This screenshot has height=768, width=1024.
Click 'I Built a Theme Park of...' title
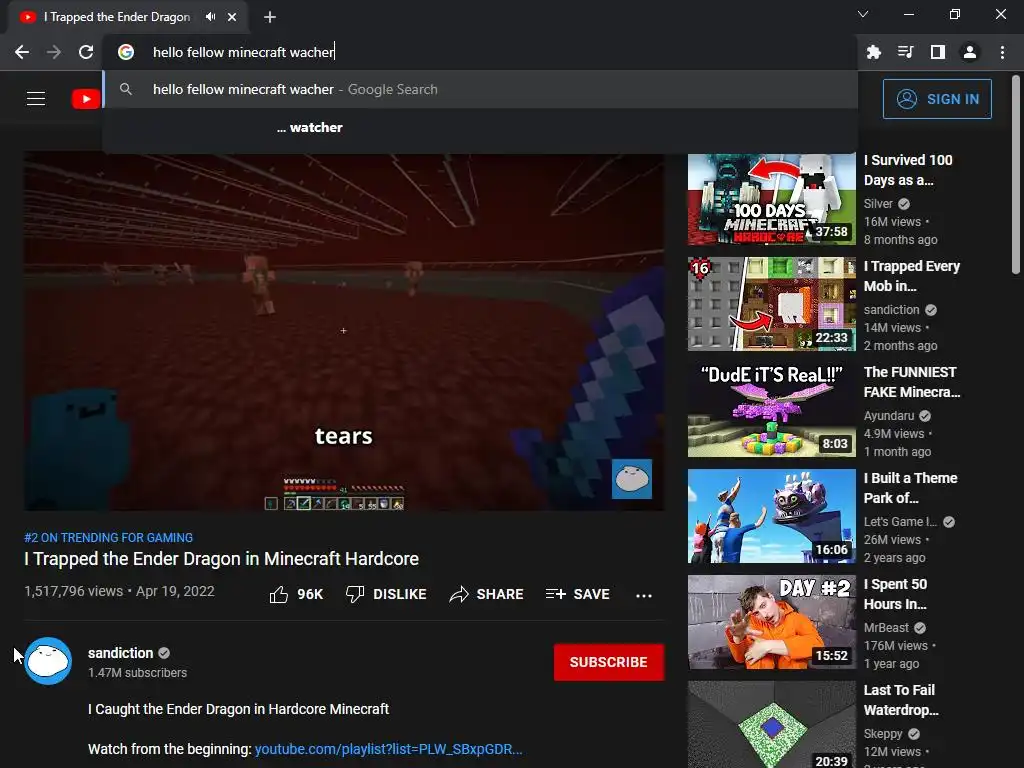[910, 488]
